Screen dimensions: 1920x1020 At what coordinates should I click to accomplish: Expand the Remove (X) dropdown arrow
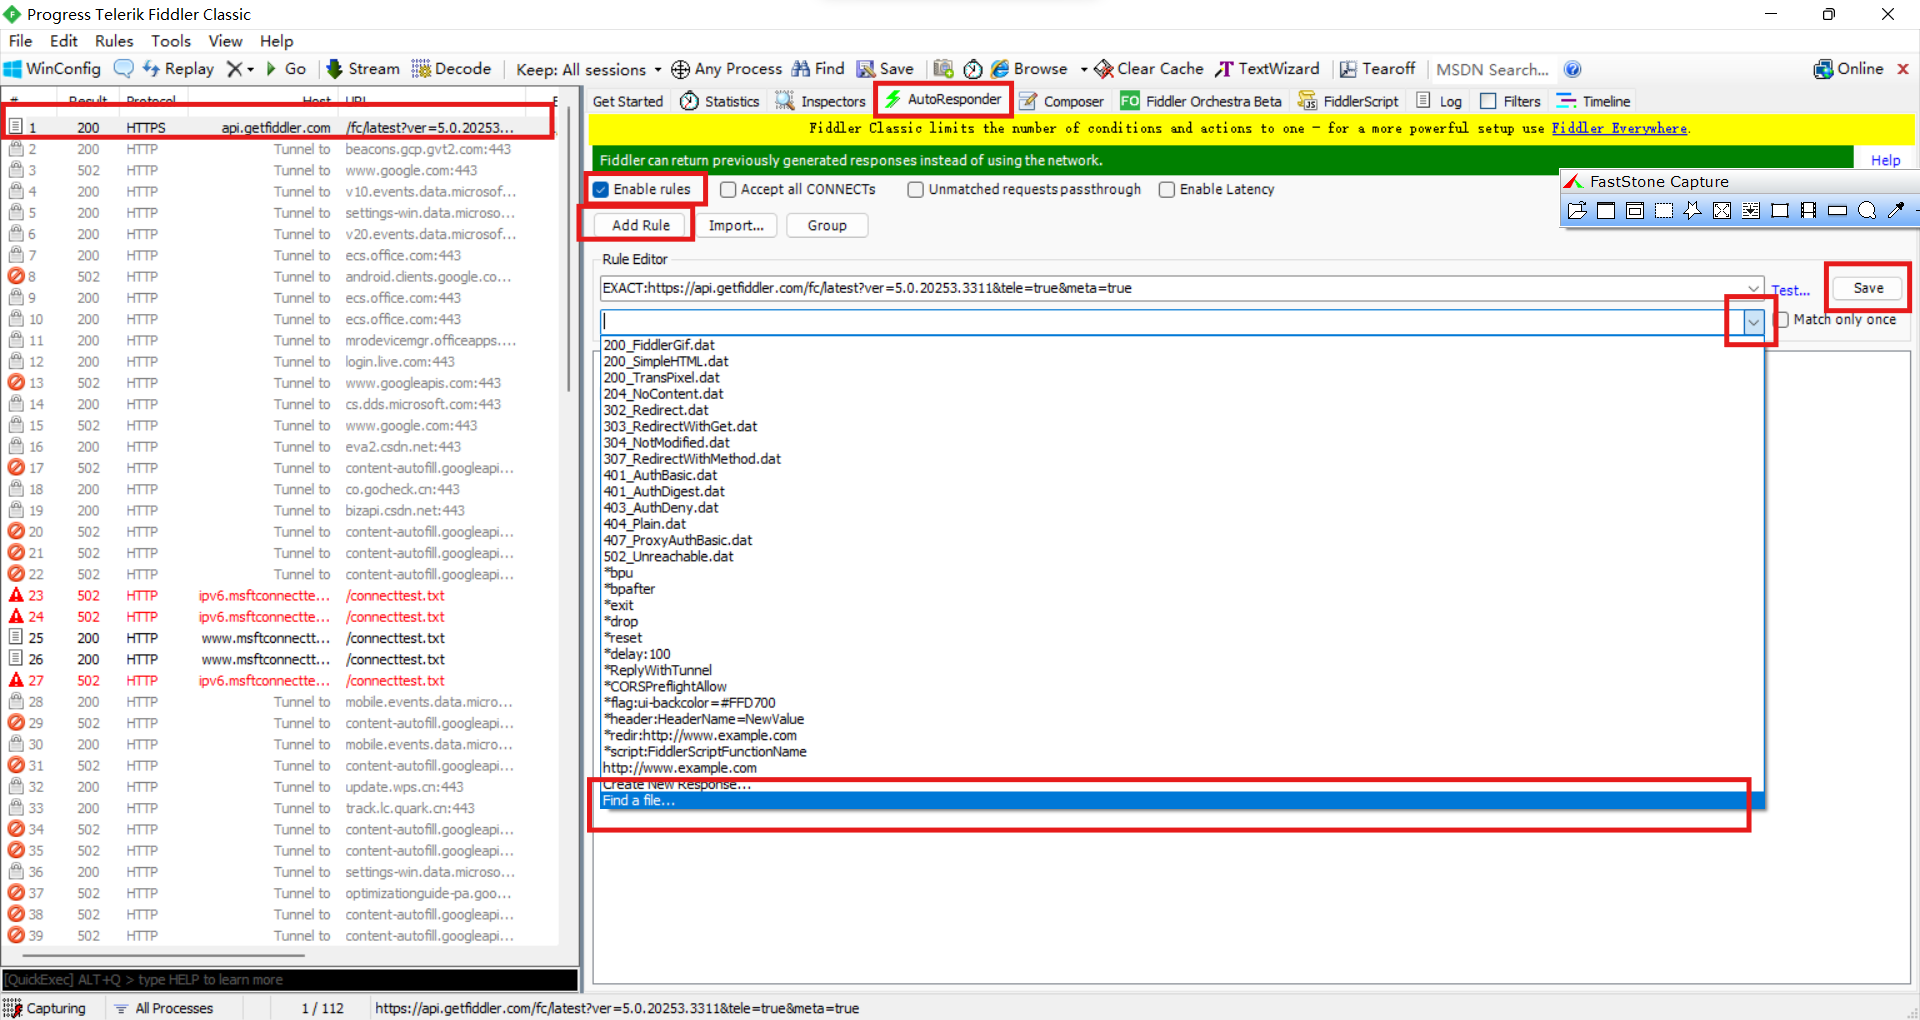pos(250,69)
